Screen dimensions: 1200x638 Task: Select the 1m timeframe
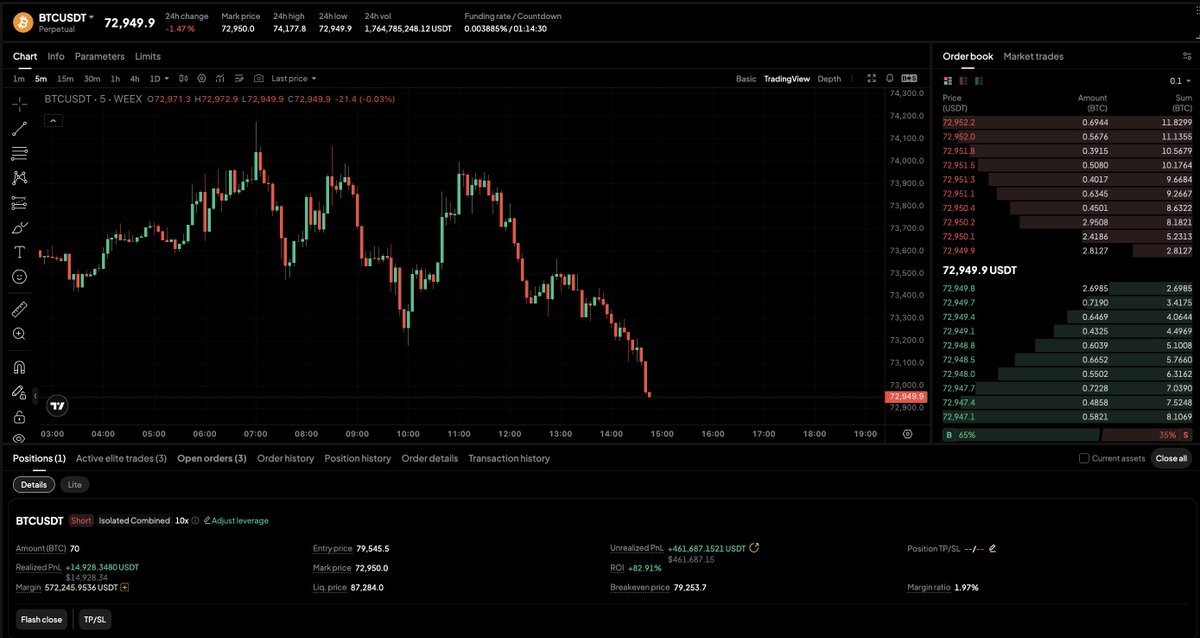[x=19, y=78]
